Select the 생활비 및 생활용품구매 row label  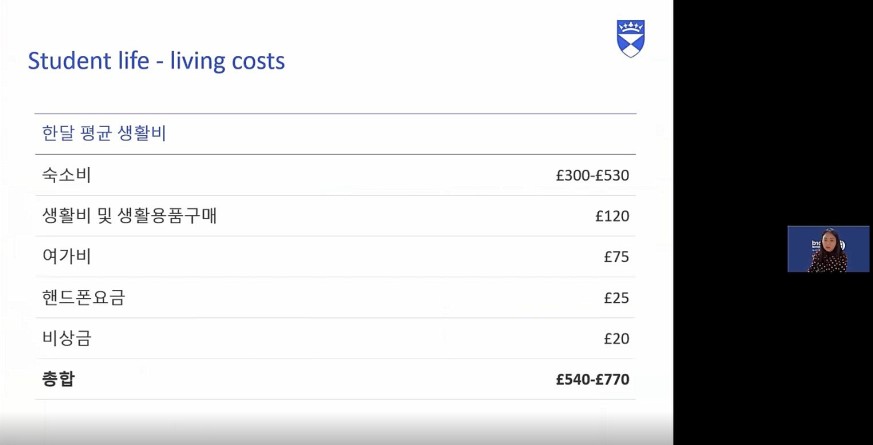click(129, 216)
